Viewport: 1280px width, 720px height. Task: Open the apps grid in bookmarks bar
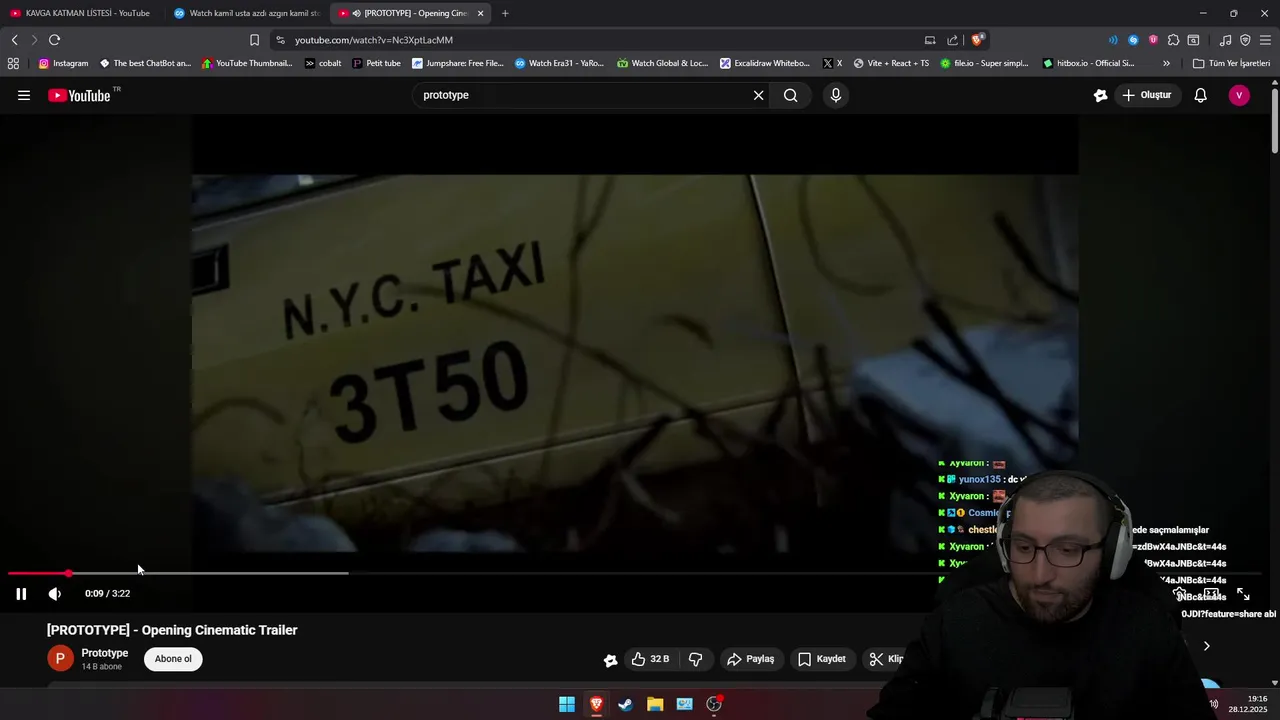coord(13,63)
